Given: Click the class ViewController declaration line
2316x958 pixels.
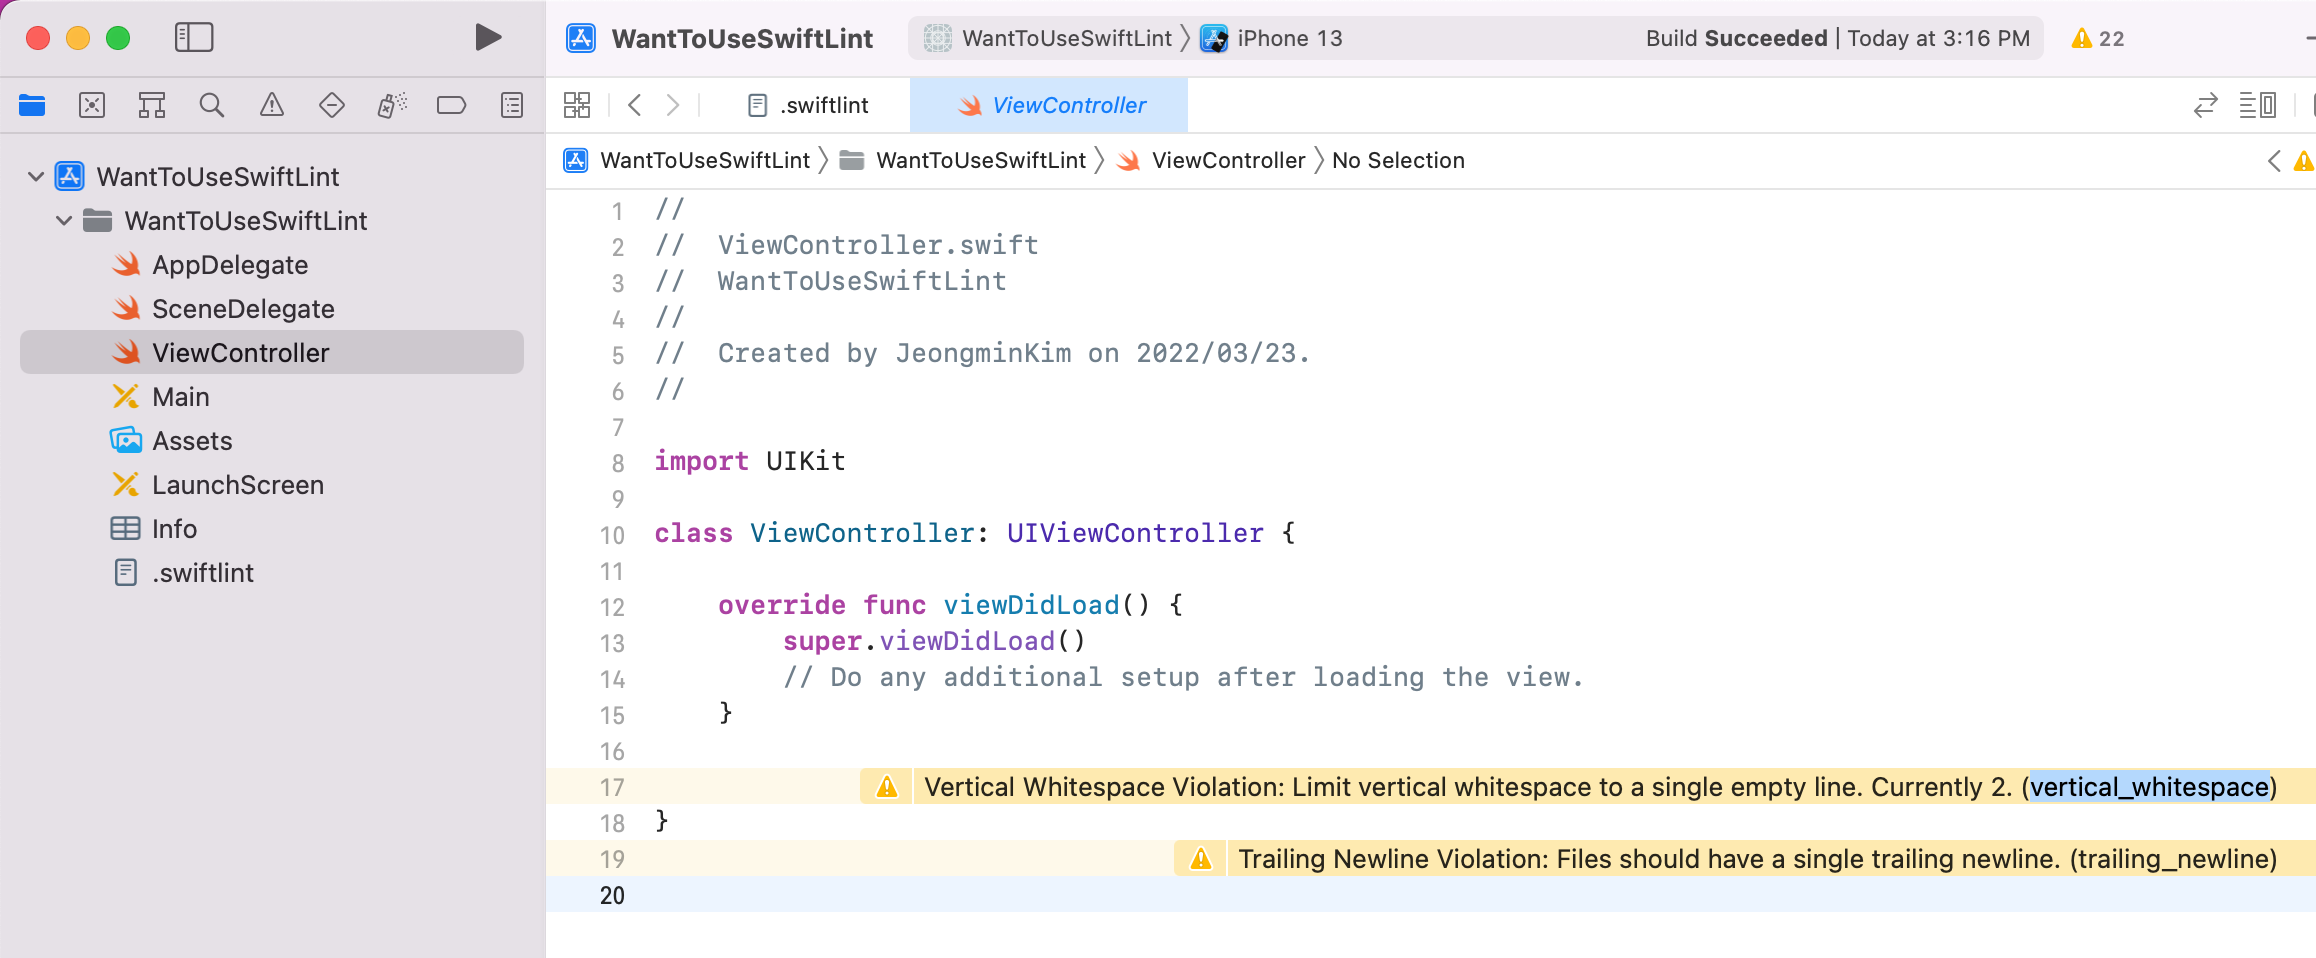Looking at the screenshot, I should pos(975,533).
